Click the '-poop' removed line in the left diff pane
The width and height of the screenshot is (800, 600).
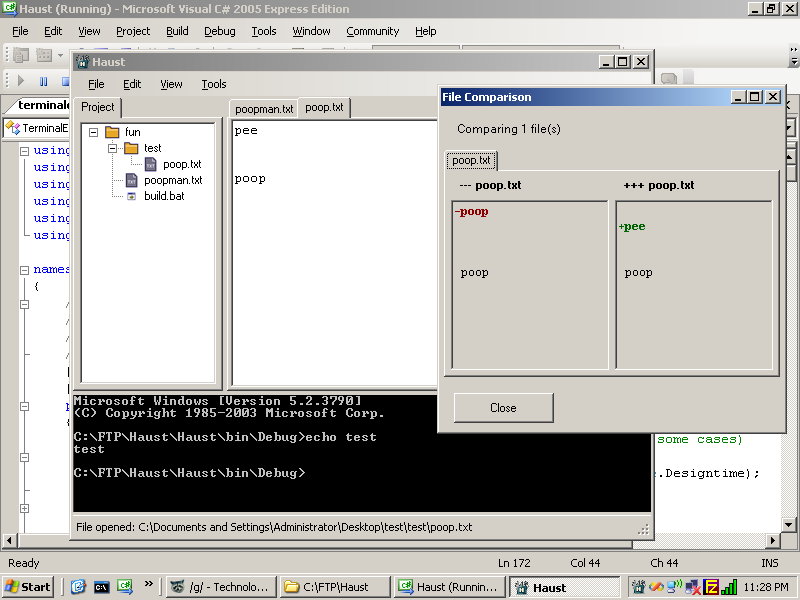click(471, 211)
